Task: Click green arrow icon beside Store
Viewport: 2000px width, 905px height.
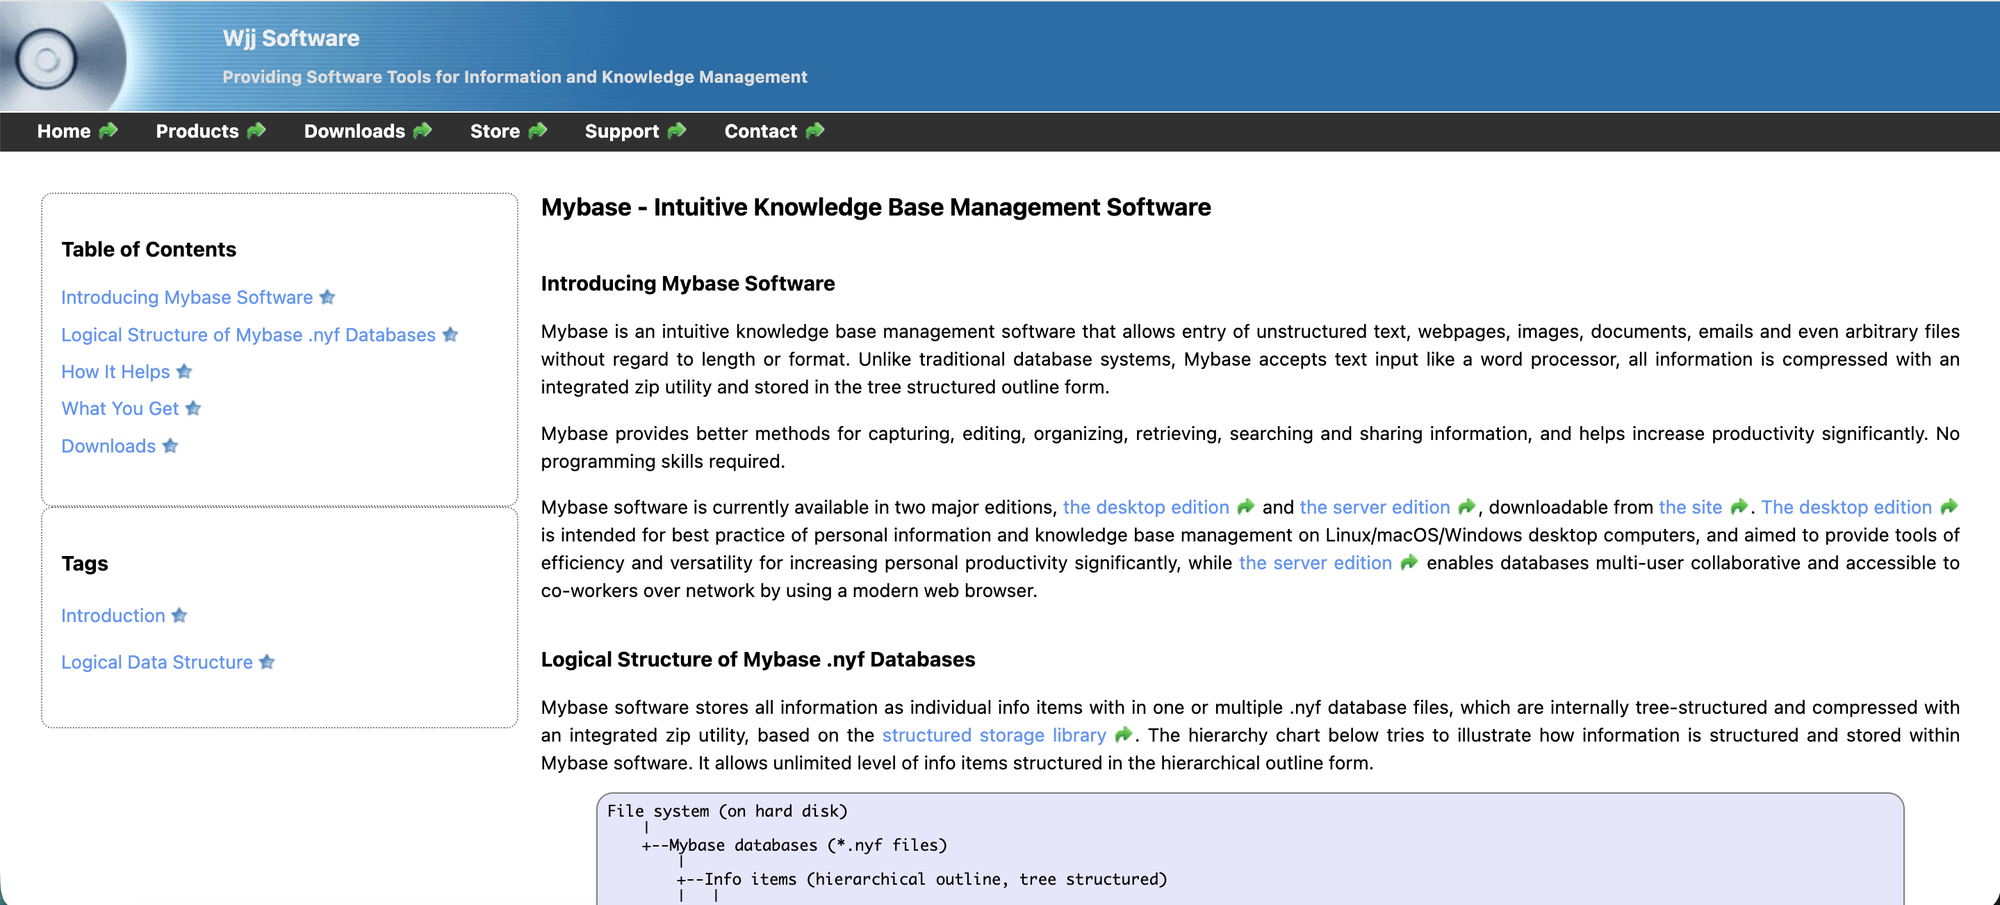Action: (x=538, y=131)
